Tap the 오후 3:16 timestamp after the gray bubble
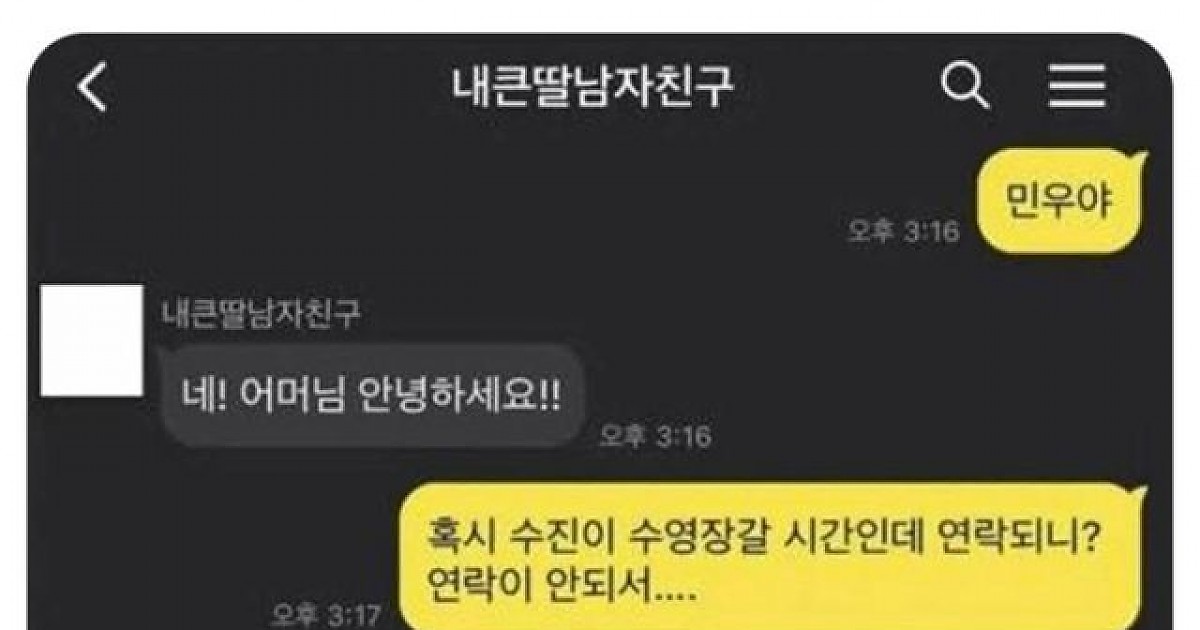This screenshot has height=630, width=1200. tap(655, 436)
